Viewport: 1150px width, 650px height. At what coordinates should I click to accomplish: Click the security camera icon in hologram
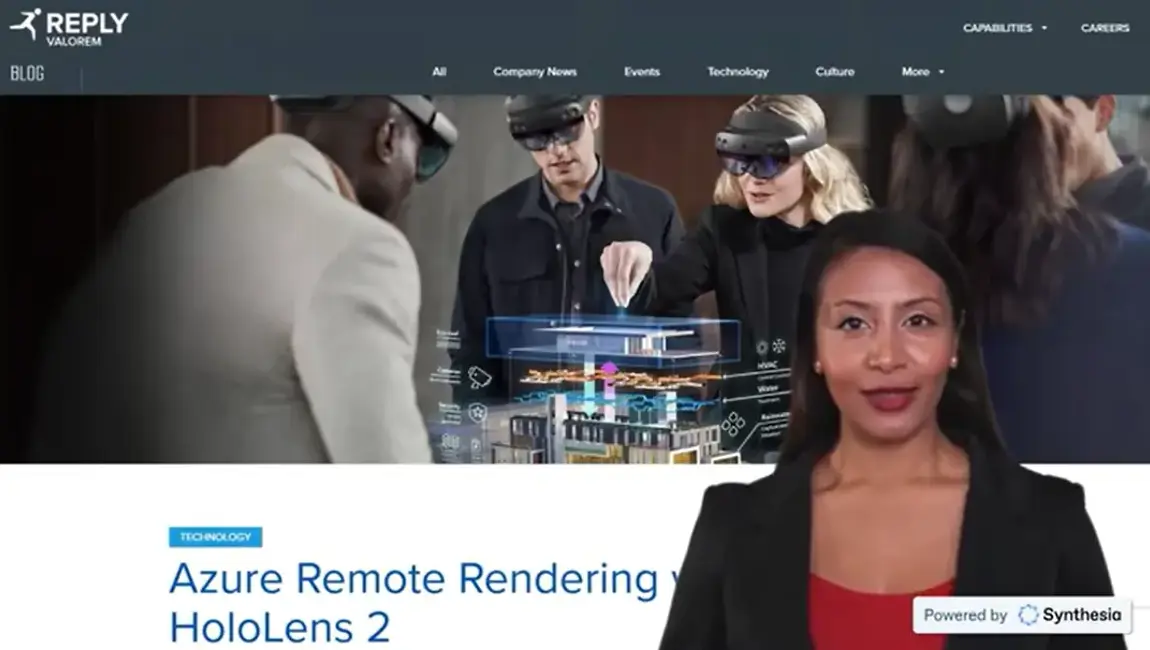coord(479,377)
